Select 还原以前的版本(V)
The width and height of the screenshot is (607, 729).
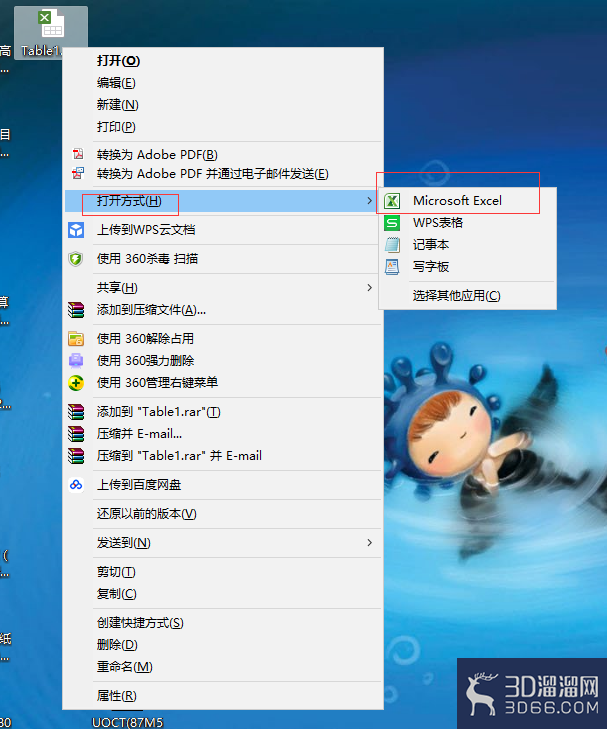click(x=223, y=514)
